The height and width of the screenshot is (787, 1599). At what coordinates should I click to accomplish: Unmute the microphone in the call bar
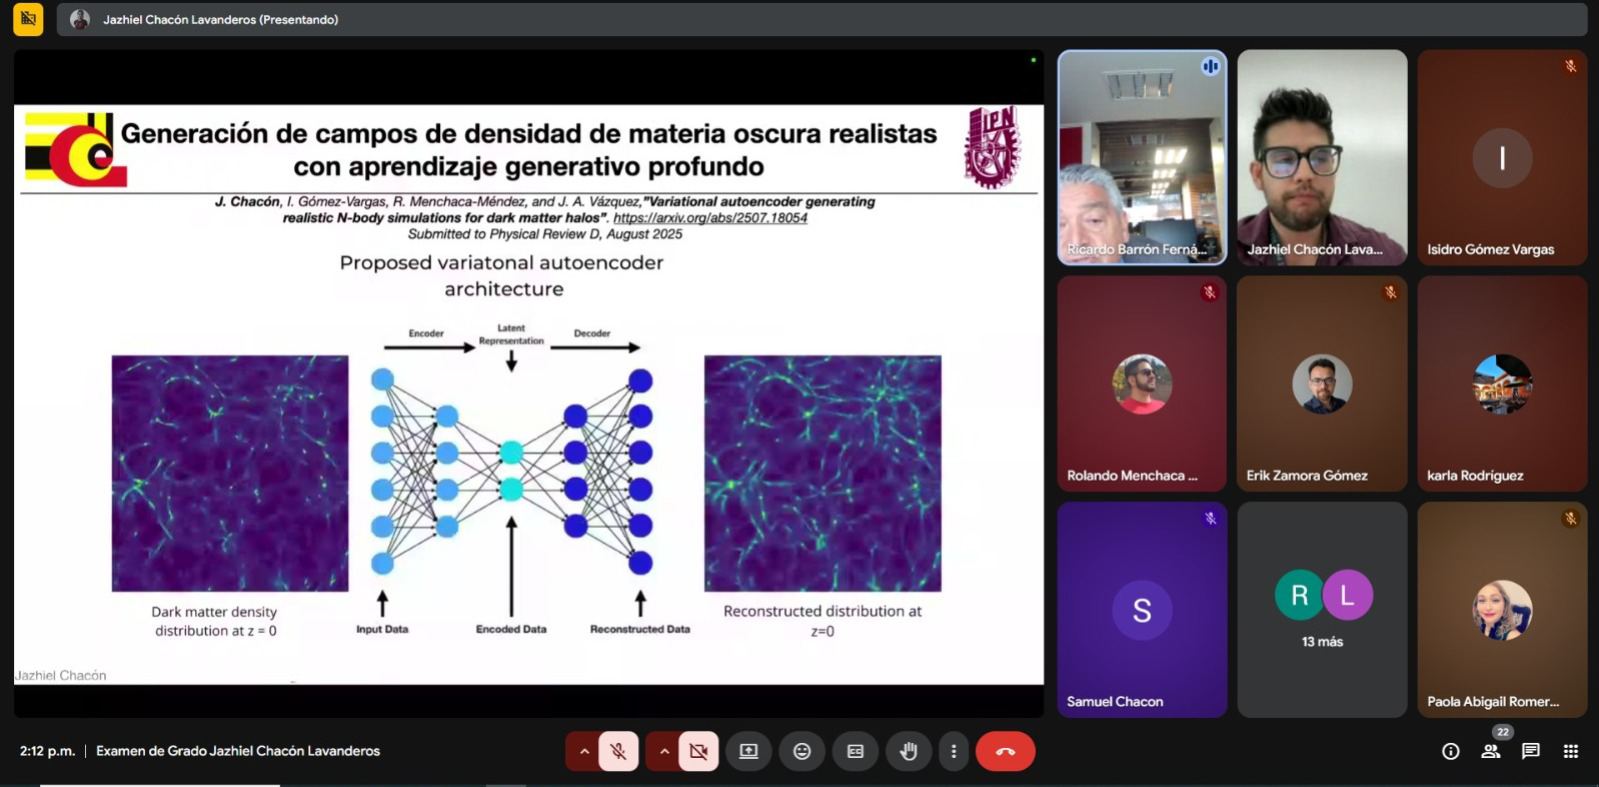618,751
